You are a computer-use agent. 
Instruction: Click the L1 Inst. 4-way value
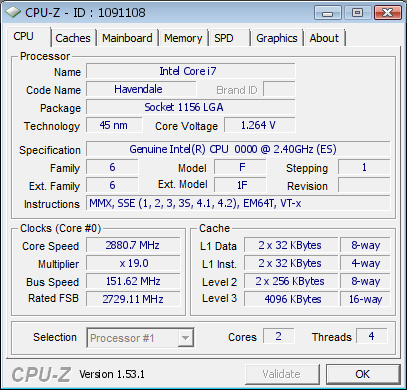pos(365,263)
